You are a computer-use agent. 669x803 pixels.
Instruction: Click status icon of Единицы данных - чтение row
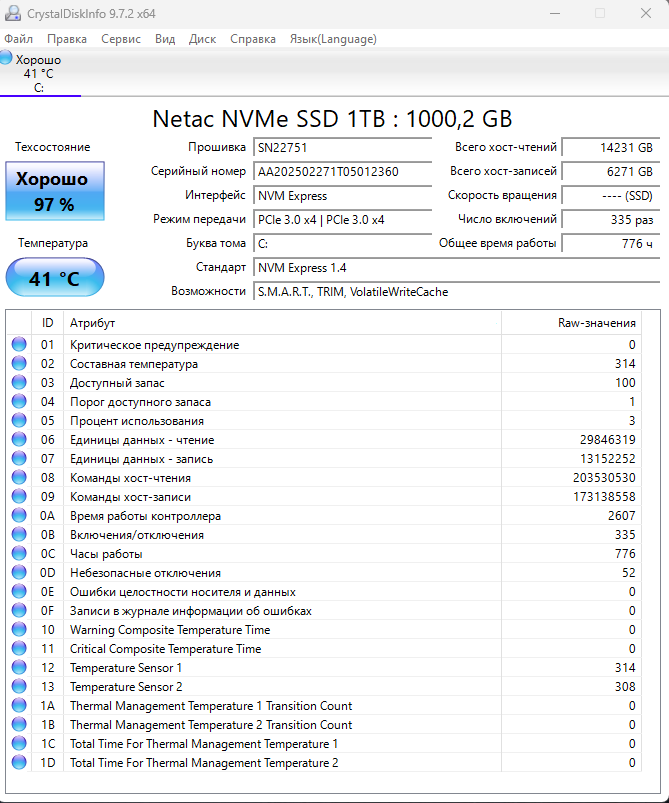pos(19,439)
